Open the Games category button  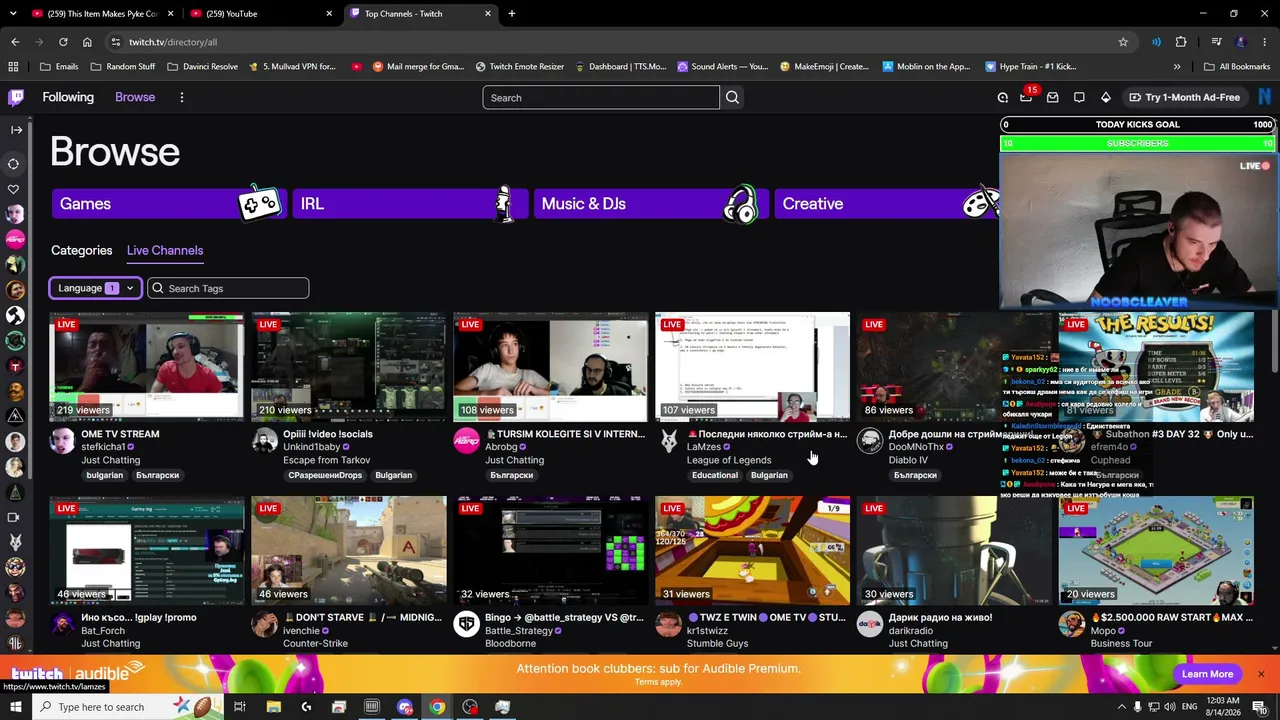(169, 203)
